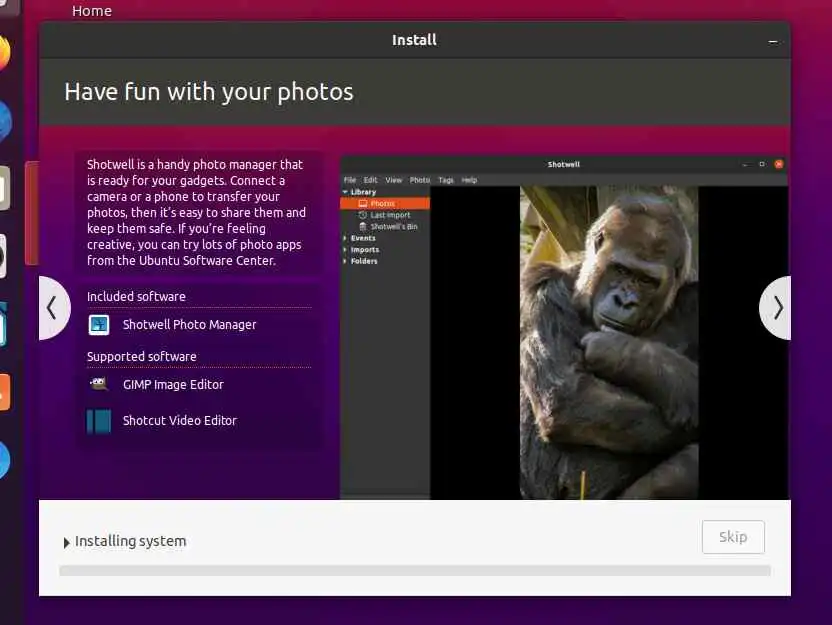This screenshot has height=625, width=832.
Task: Go to the previous slide arrow
Action: [x=54, y=308]
